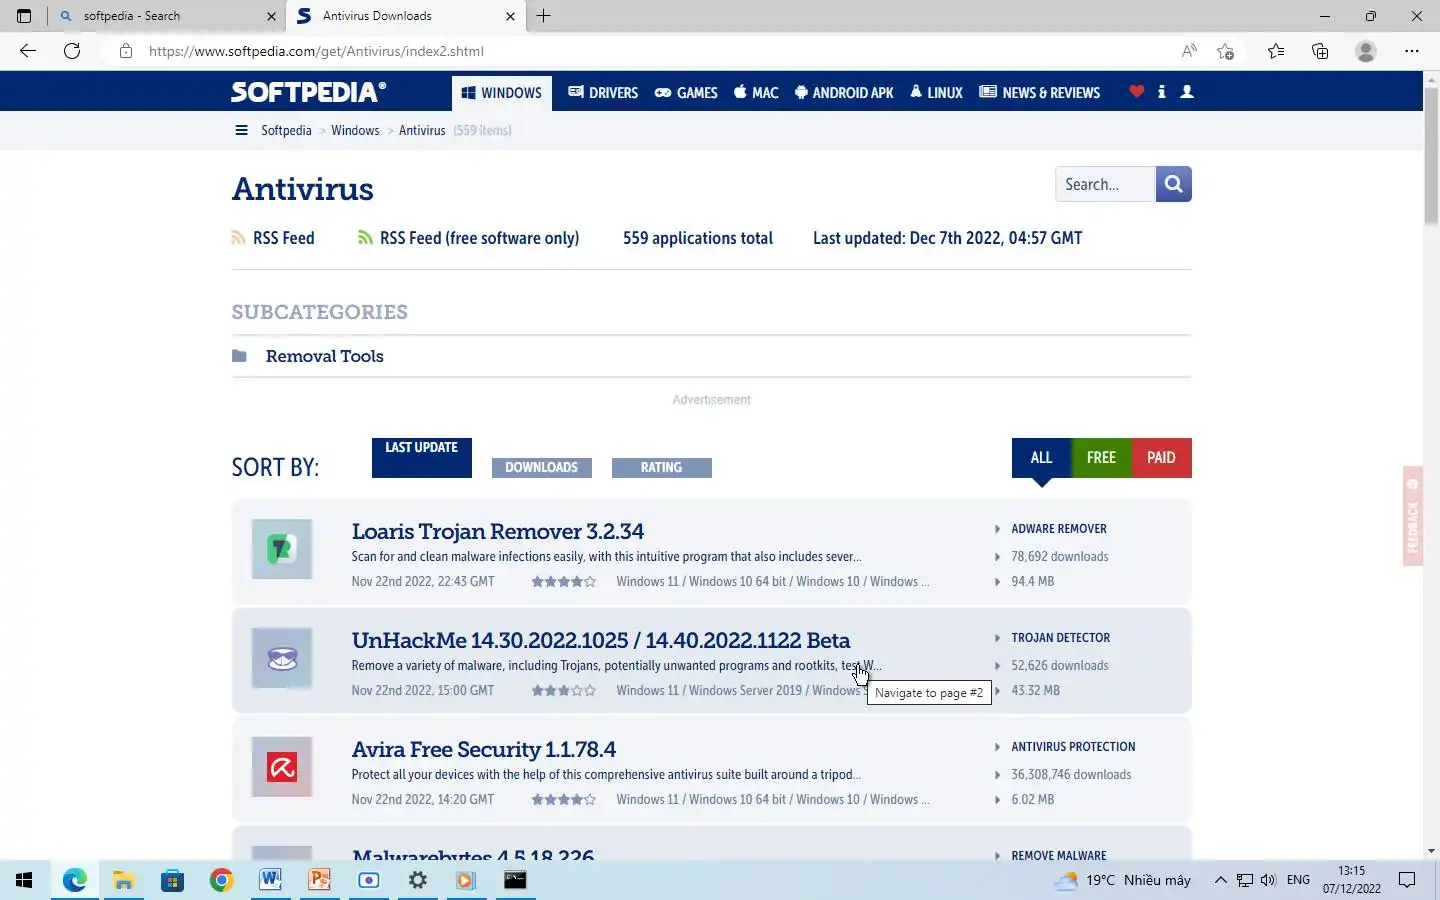Show hidden system tray icons chevron

point(1220,880)
